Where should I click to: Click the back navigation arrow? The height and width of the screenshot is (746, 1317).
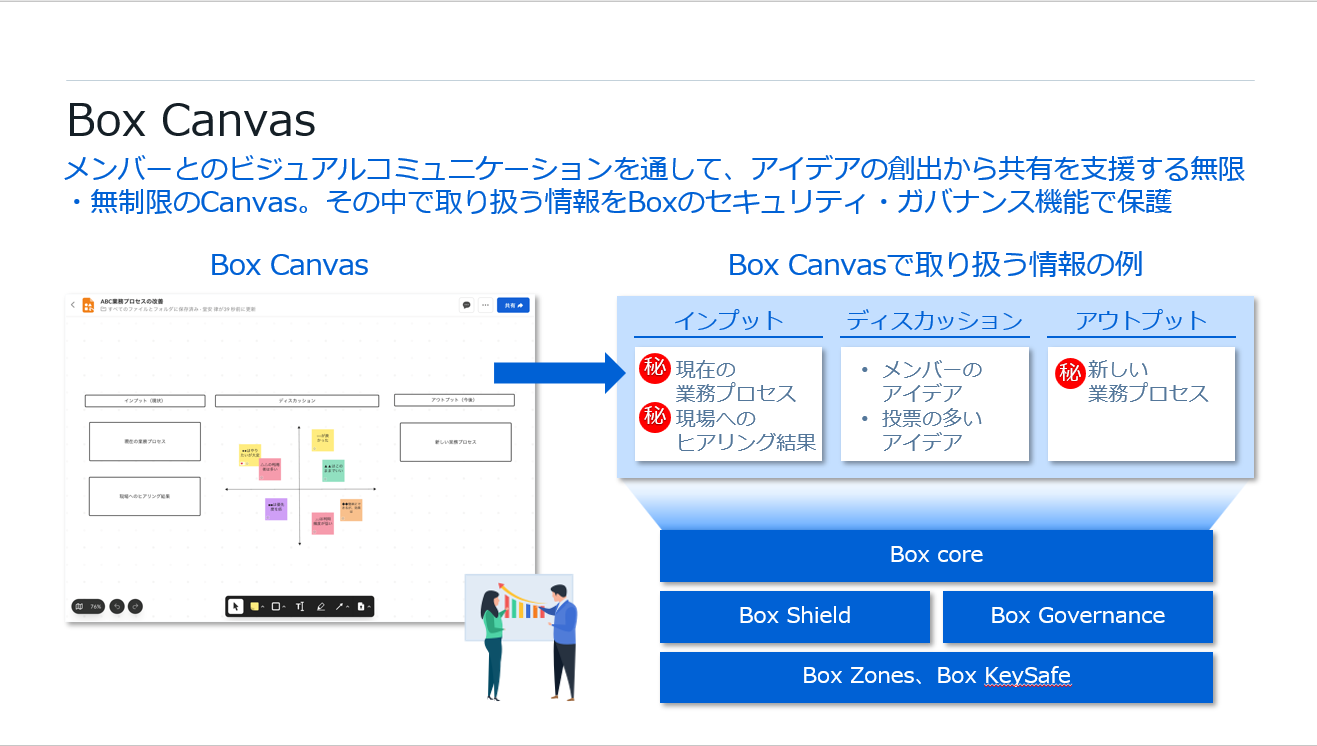coord(73,303)
